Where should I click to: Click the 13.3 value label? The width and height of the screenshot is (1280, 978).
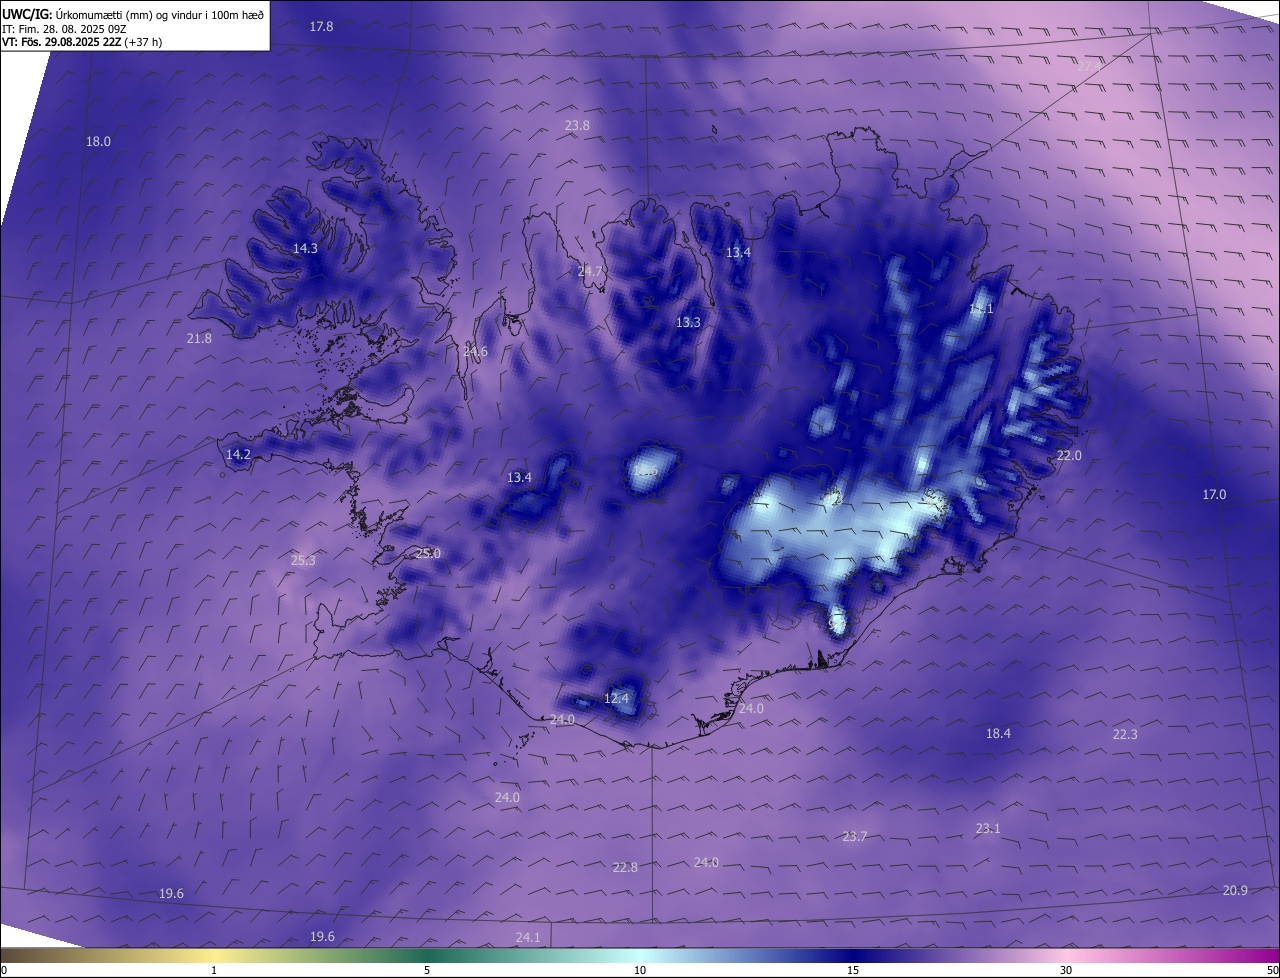[688, 323]
